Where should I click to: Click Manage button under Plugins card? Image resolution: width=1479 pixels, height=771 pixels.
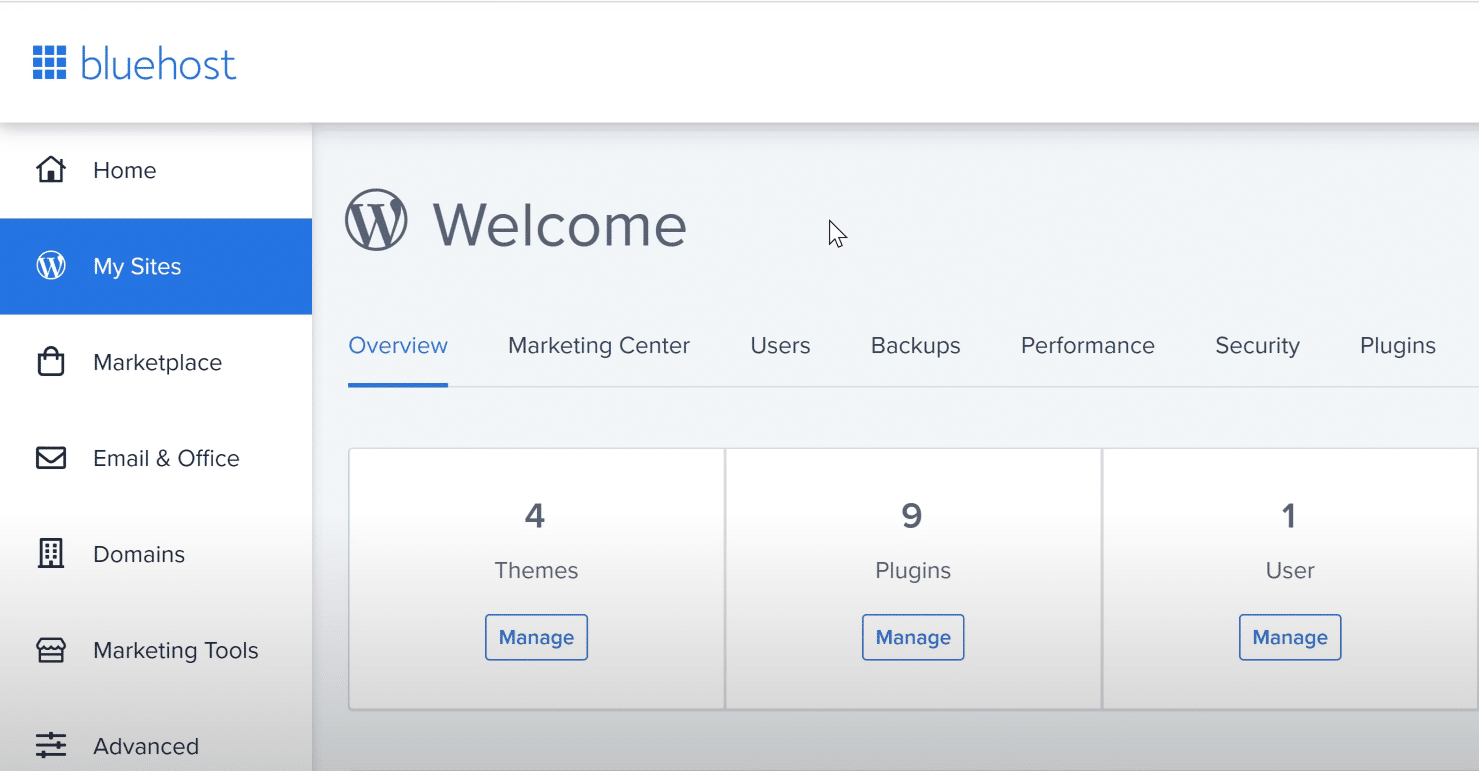[913, 637]
